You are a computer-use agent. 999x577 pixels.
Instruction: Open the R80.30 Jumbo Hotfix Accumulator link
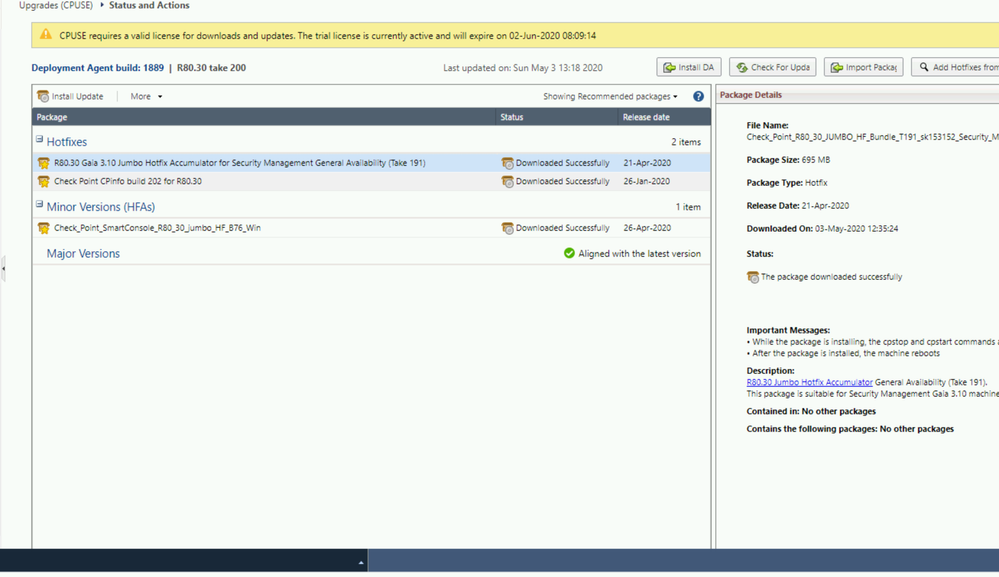(x=809, y=382)
